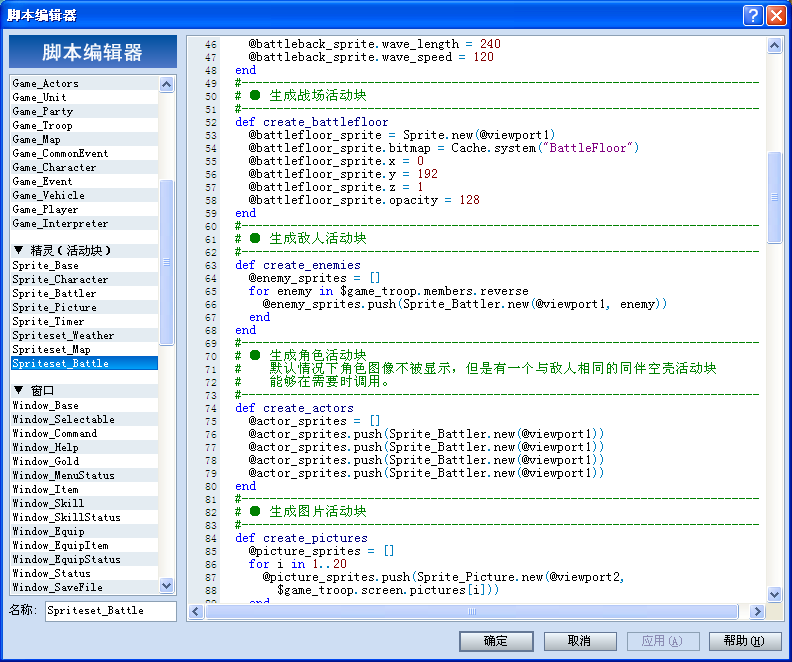
Task: Click the down arrow of the script list scrollbar
Action: click(x=167, y=586)
